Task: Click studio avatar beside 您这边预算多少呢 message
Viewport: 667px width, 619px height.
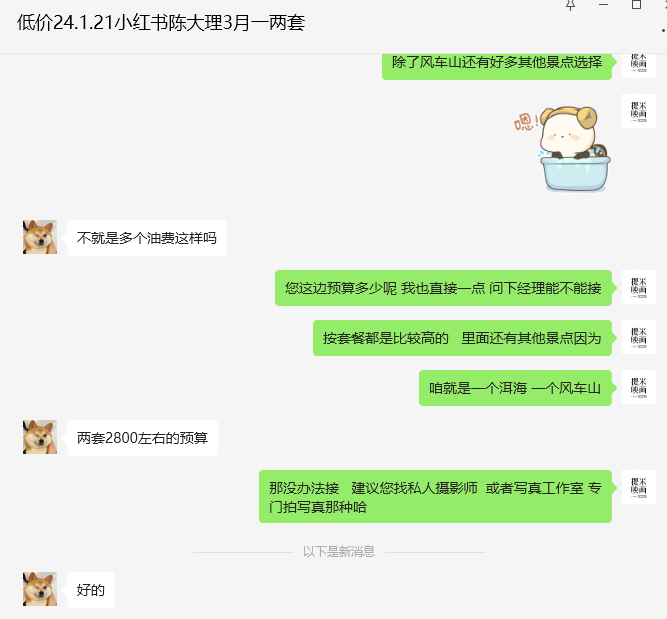Action: coord(638,287)
